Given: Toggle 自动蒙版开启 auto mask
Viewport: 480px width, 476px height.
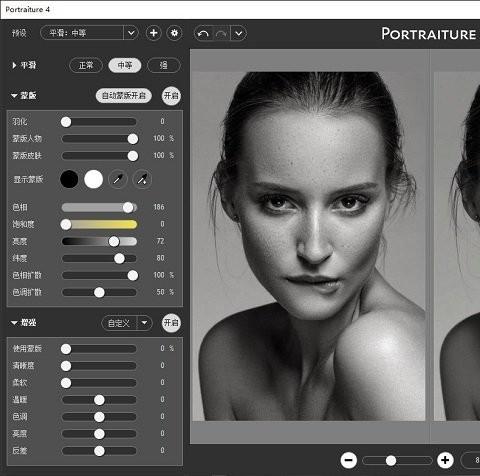Looking at the screenshot, I should 124,96.
